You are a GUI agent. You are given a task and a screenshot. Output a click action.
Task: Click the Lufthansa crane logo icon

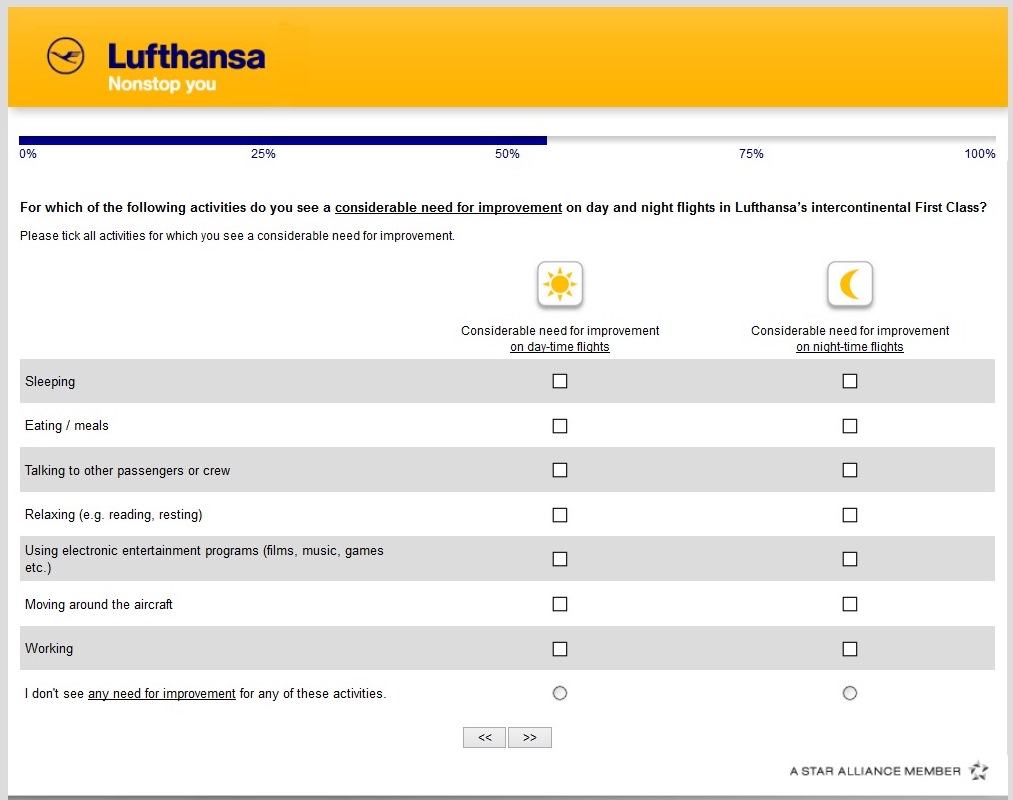click(66, 56)
